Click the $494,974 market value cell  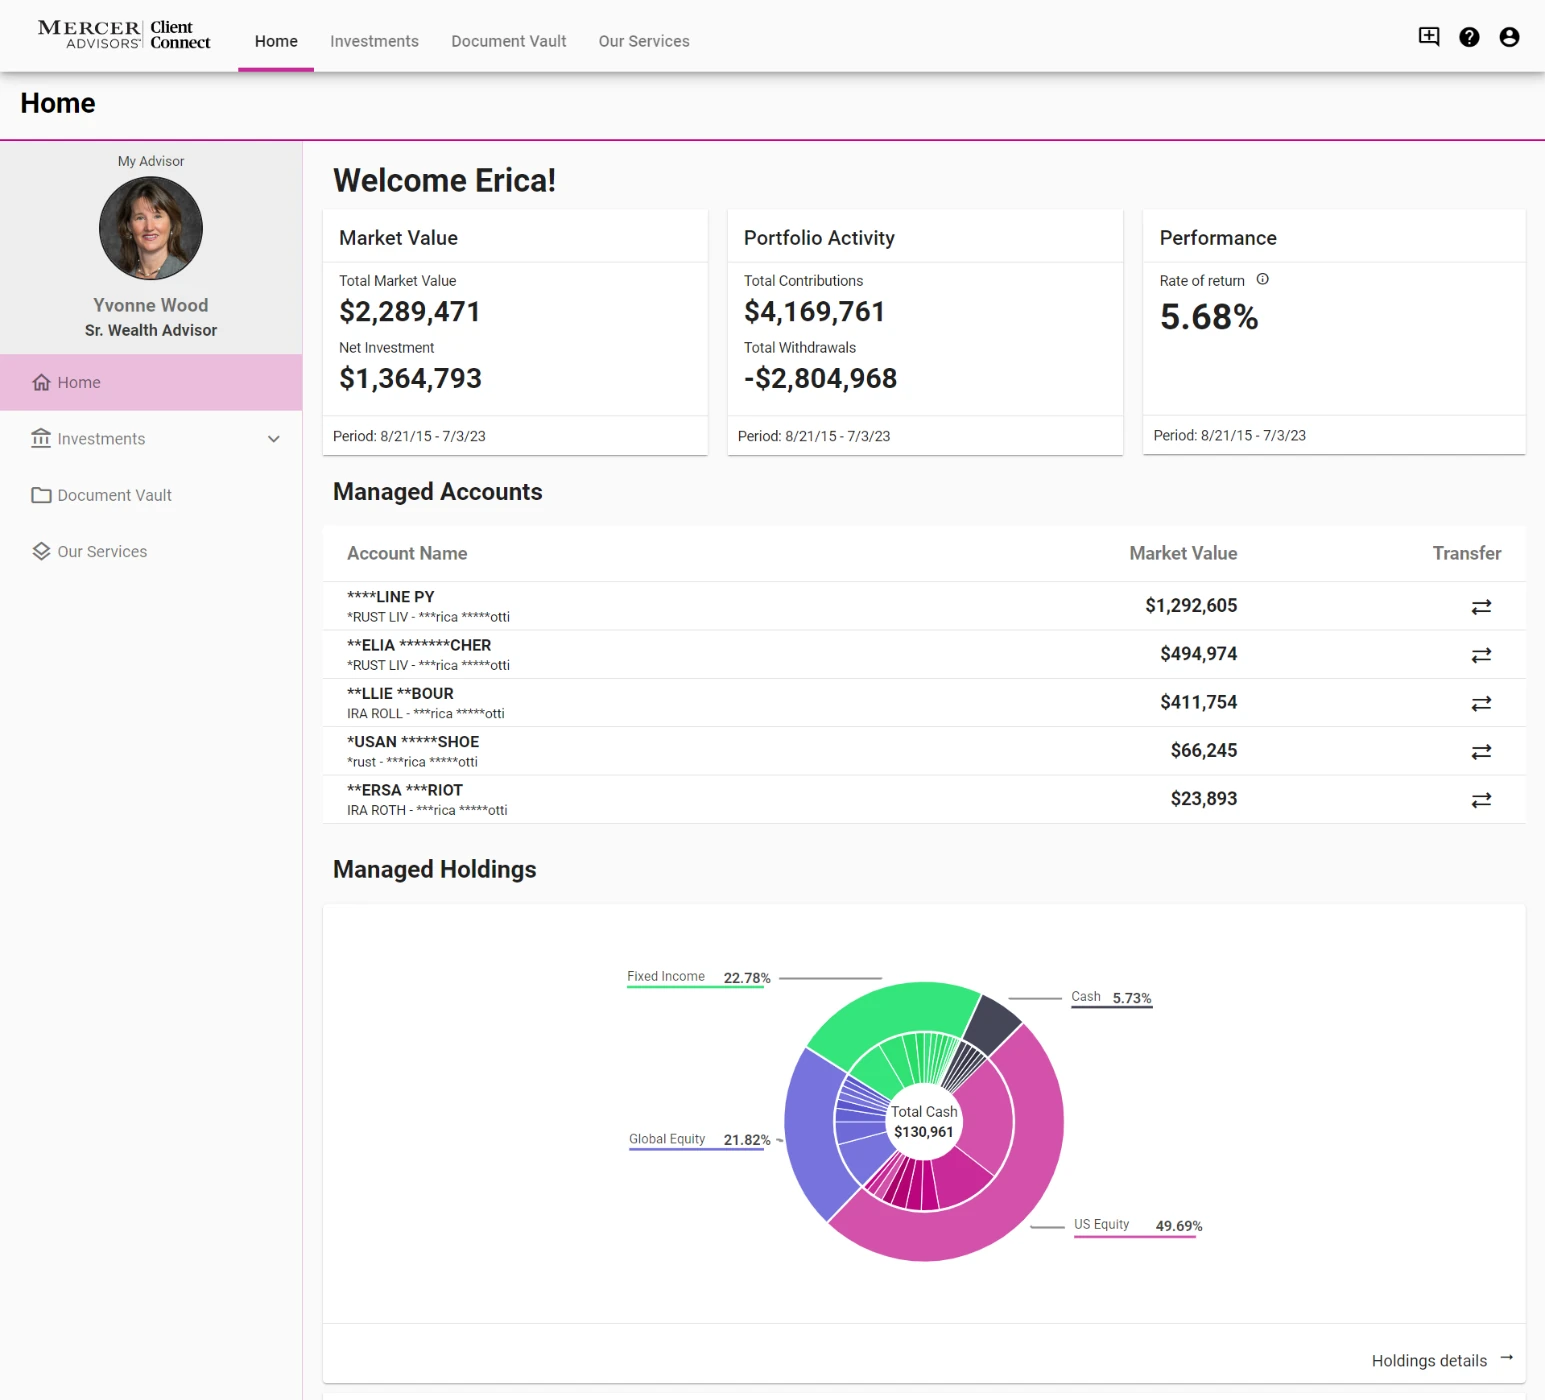click(x=1198, y=654)
